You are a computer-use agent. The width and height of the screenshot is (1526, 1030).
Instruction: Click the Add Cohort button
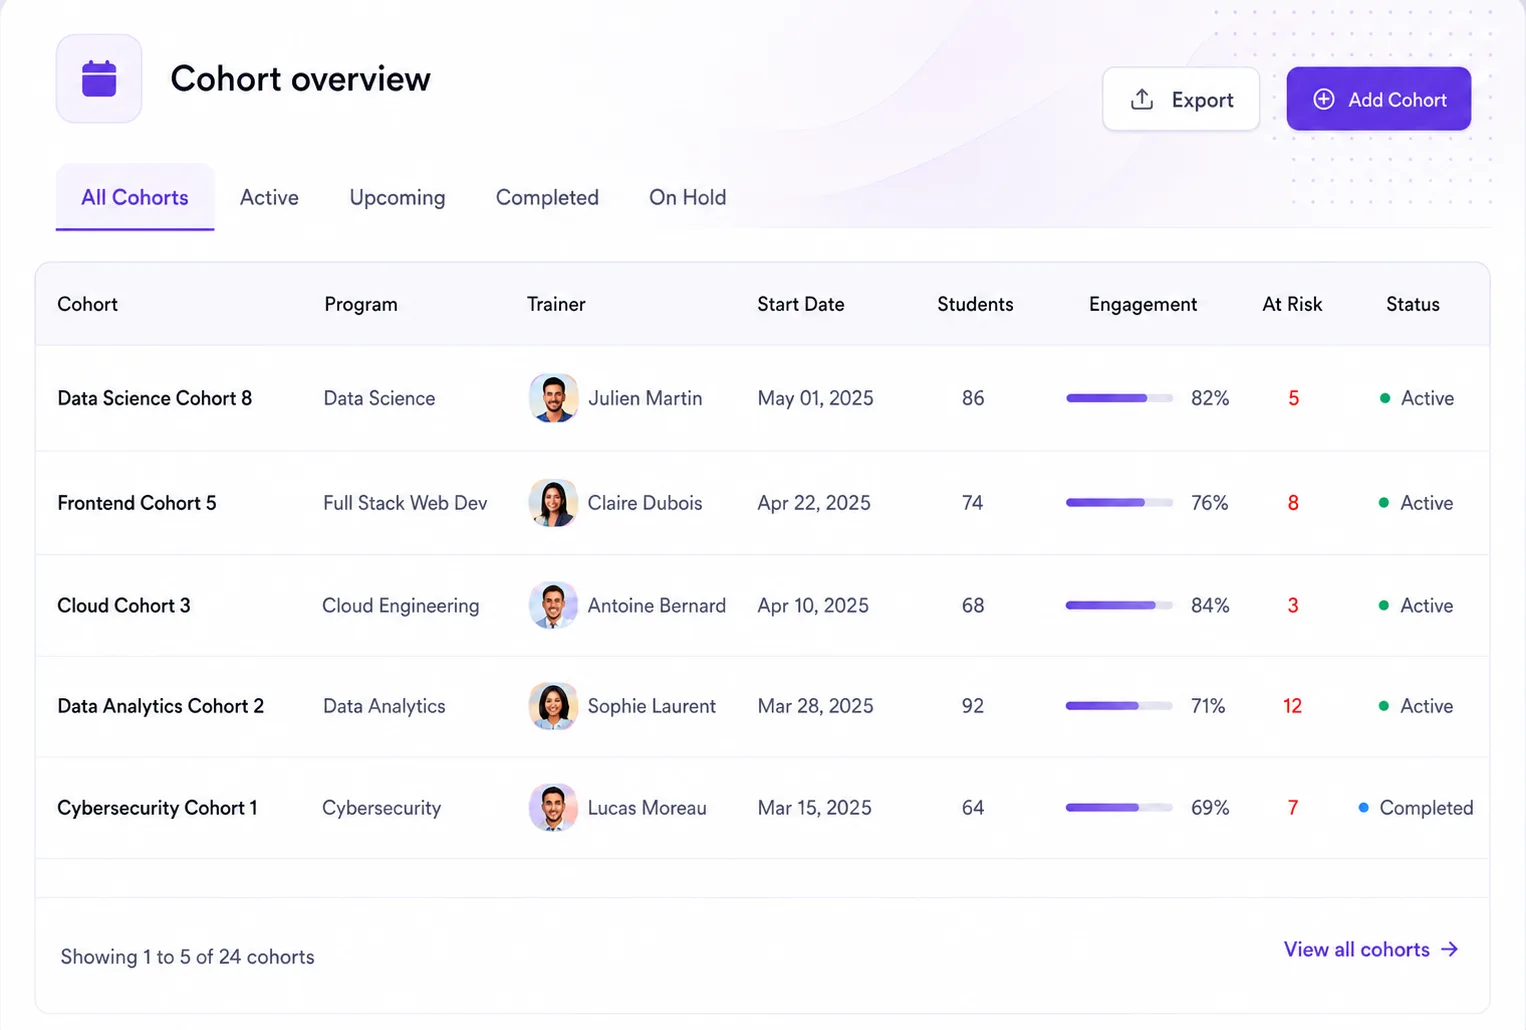(1378, 99)
